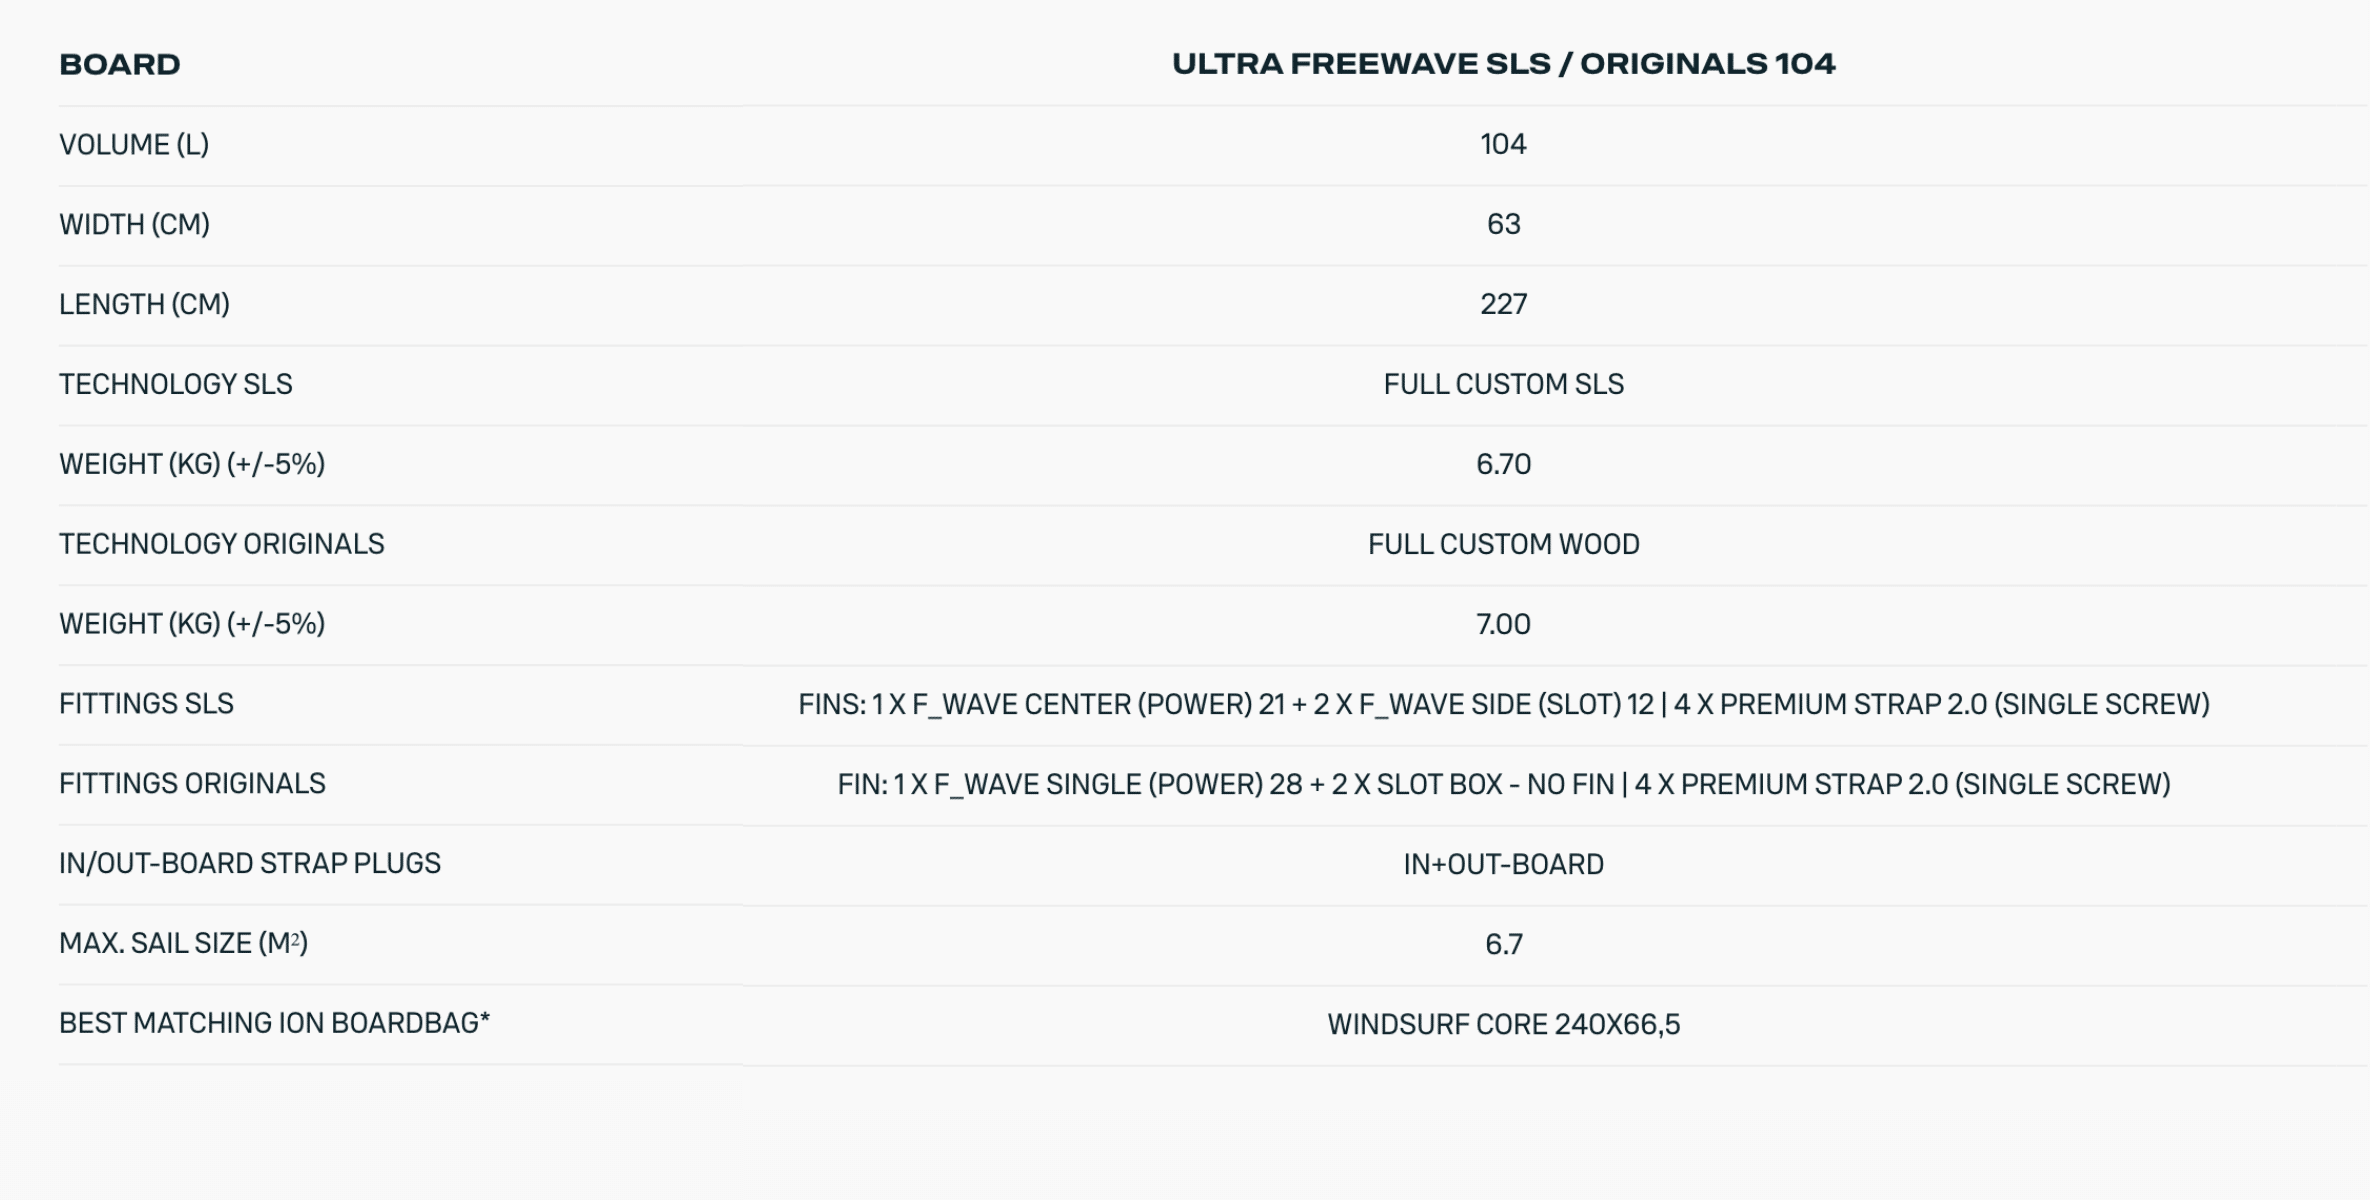The height and width of the screenshot is (1200, 2370).
Task: Click the WIDTH (CM) row label
Action: coord(134,225)
